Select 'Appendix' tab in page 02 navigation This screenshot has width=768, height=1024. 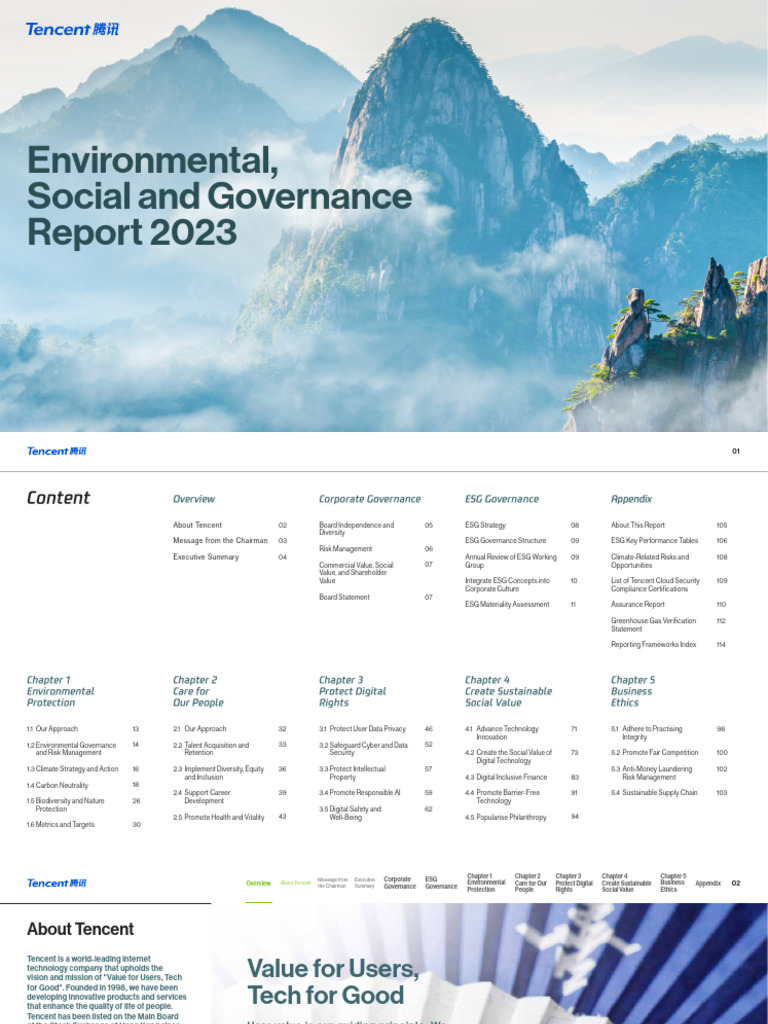point(708,884)
